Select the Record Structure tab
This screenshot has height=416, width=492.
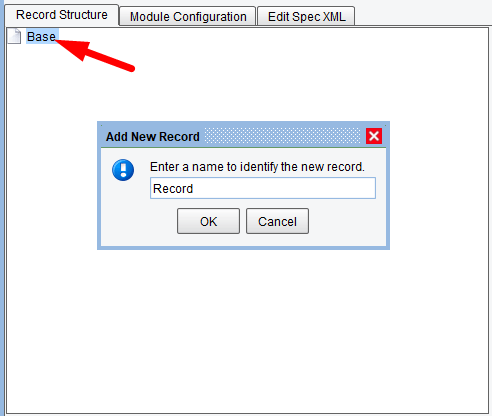coord(62,15)
